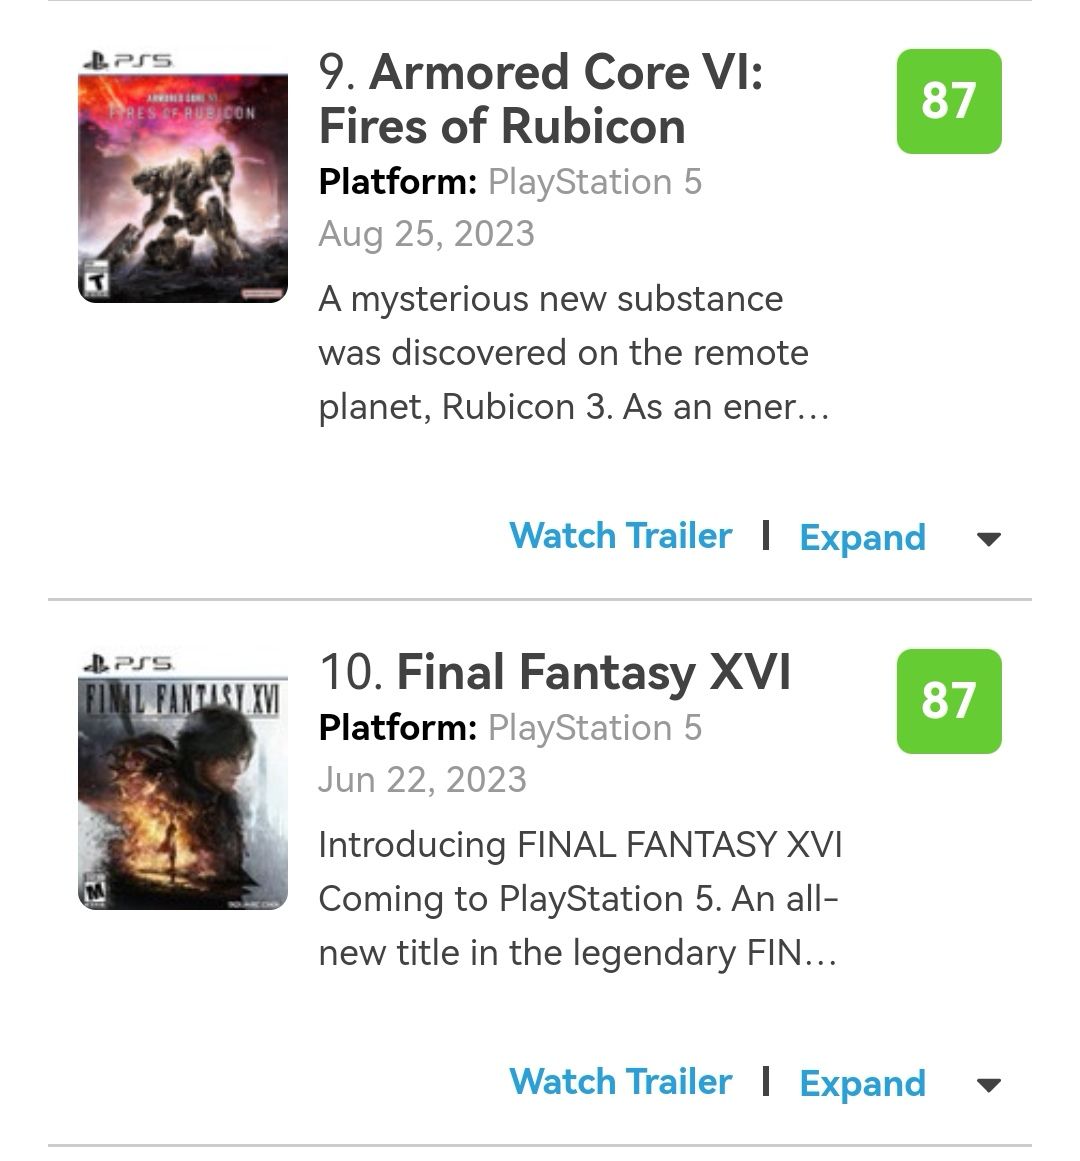This screenshot has height=1161, width=1080.
Task: Watch the trailer for Final Fantasy XVI
Action: tap(620, 1082)
